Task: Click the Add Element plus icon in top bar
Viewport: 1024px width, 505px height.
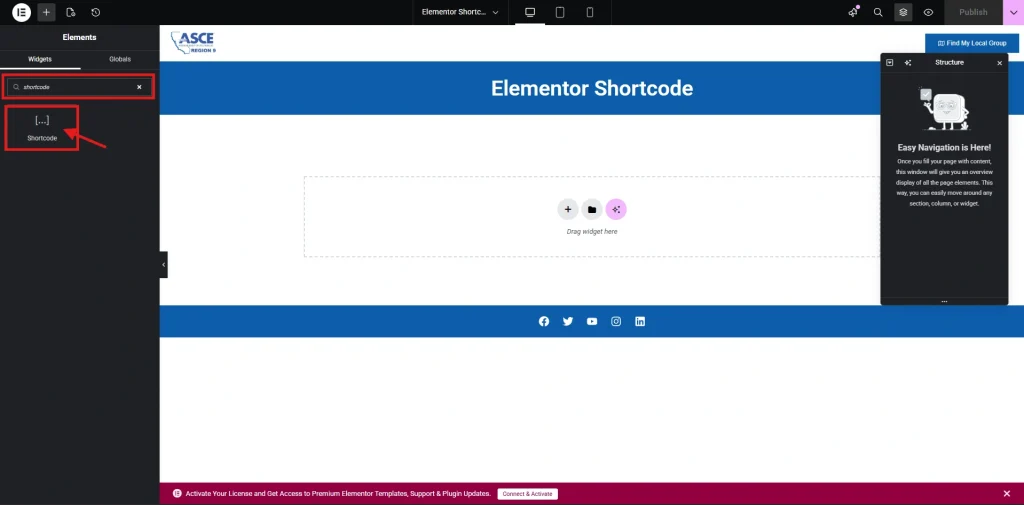Action: point(46,12)
